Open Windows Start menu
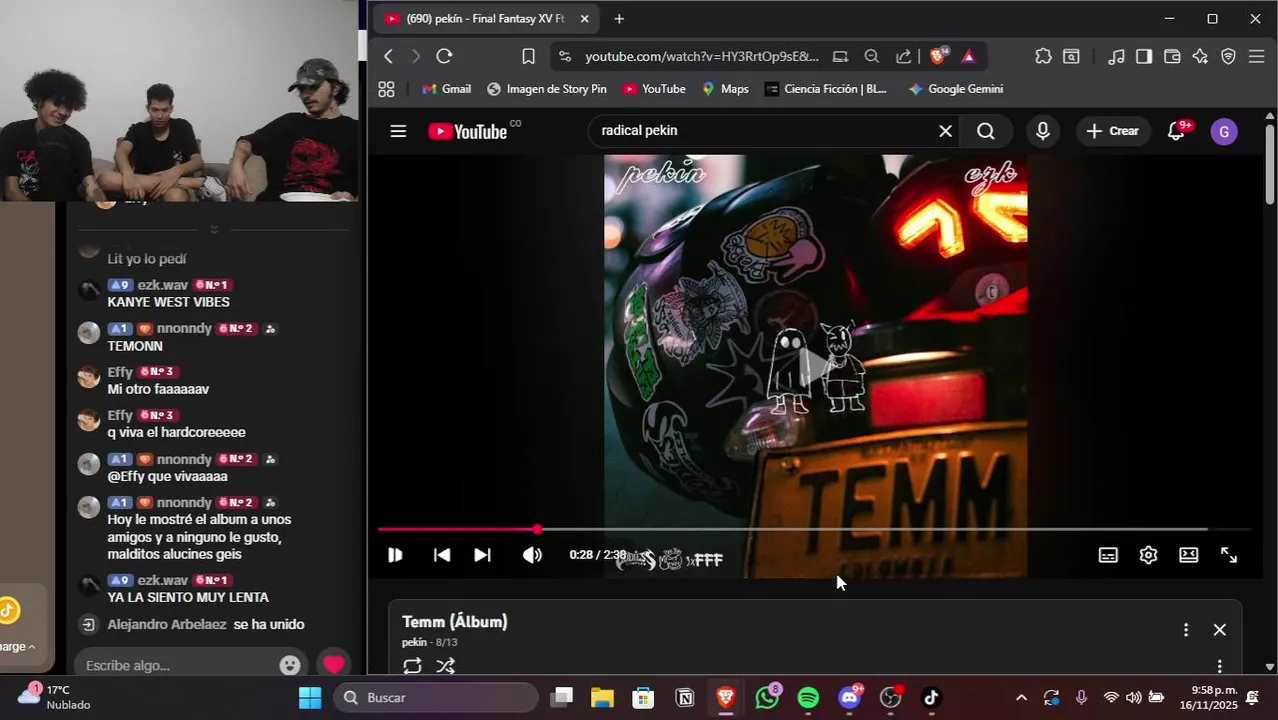 310,698
